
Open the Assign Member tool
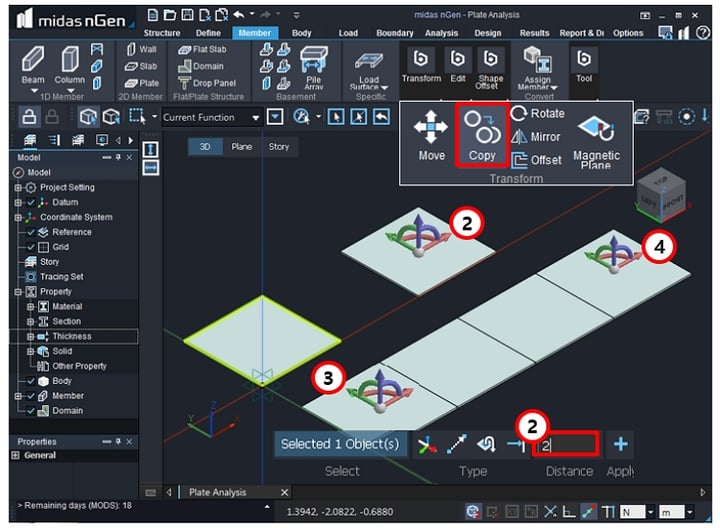(x=537, y=68)
